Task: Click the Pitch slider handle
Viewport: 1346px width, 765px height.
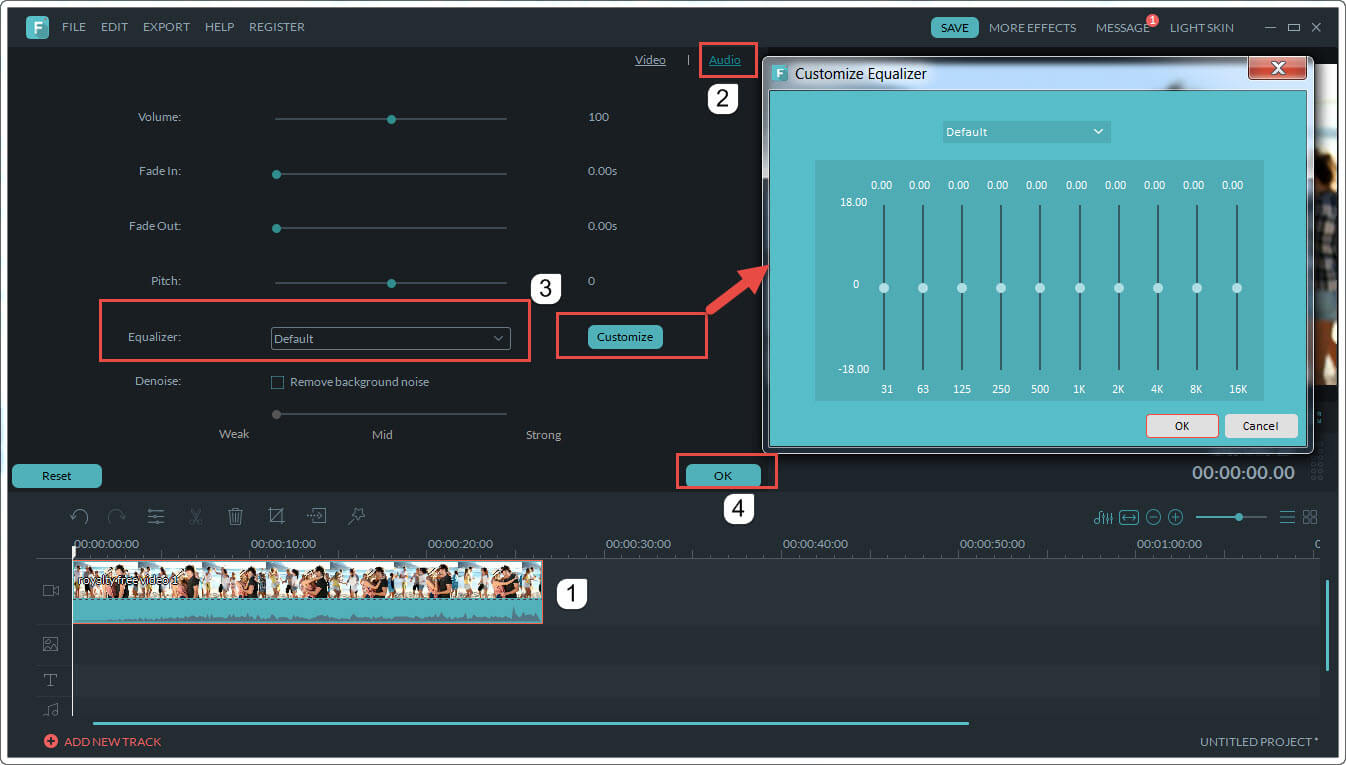Action: [392, 283]
